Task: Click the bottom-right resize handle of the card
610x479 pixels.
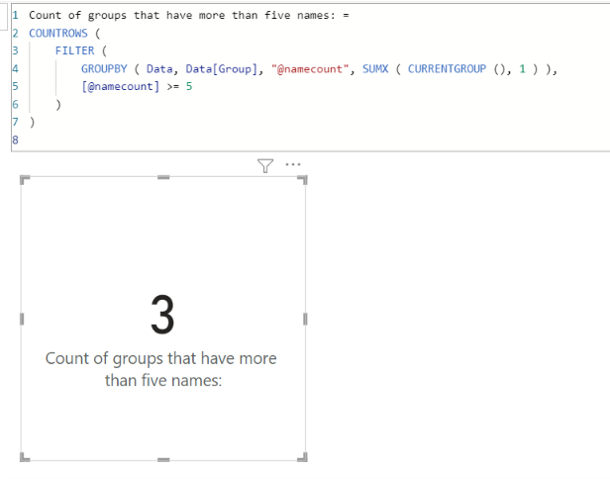Action: point(303,457)
